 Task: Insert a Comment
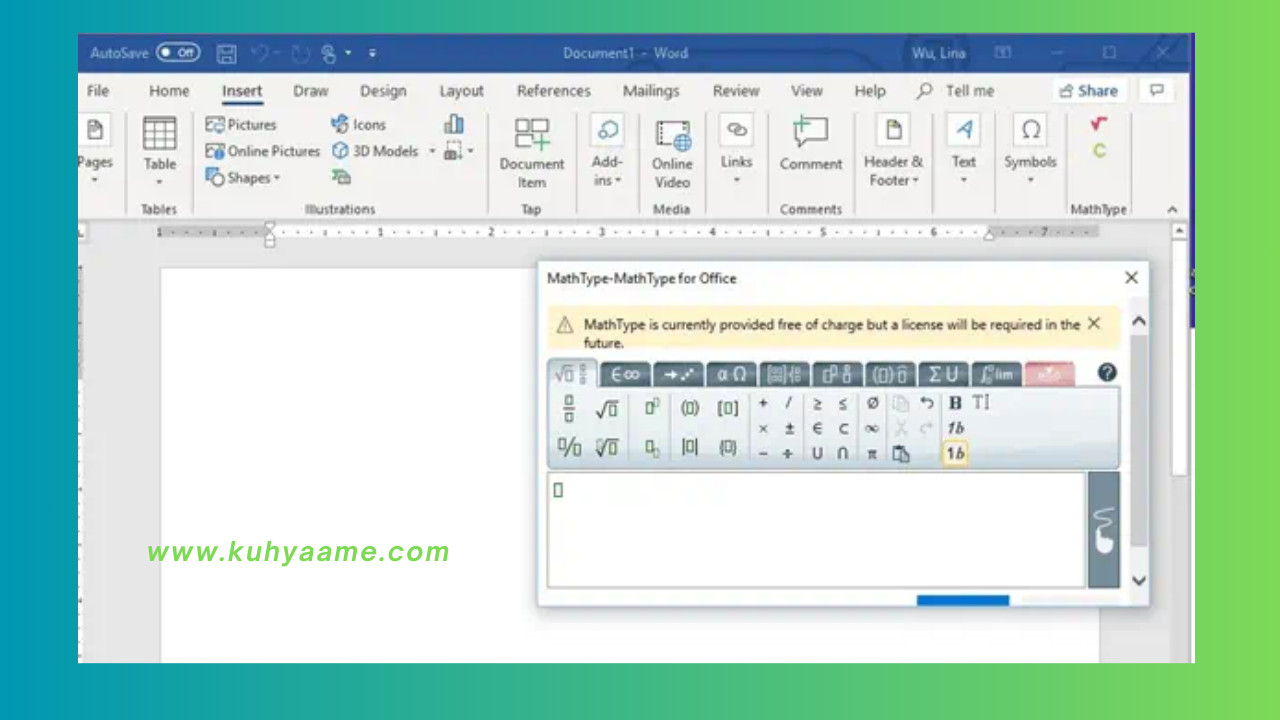click(x=811, y=145)
